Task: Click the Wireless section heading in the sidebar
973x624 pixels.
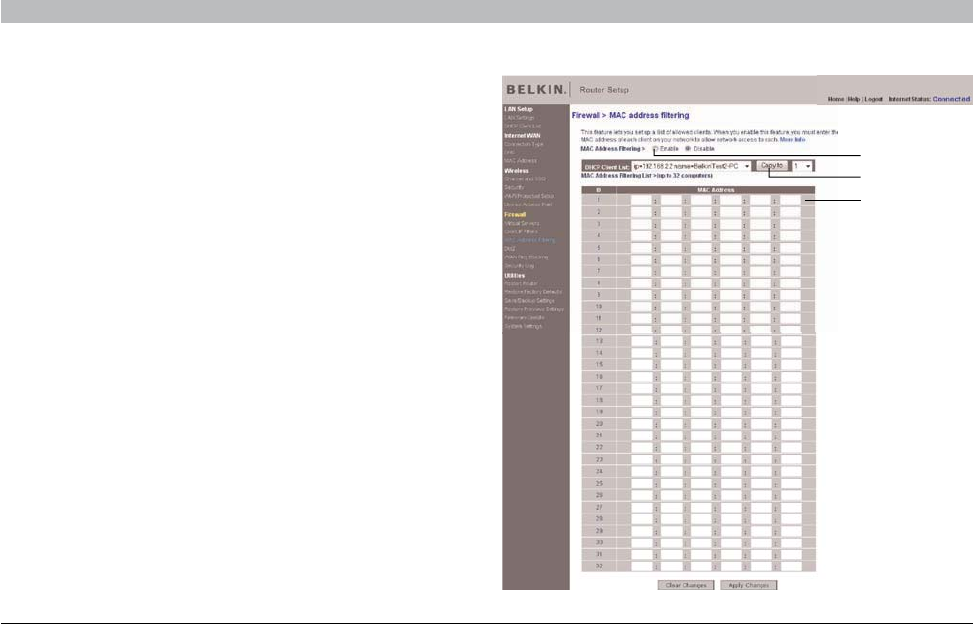Action: click(516, 171)
